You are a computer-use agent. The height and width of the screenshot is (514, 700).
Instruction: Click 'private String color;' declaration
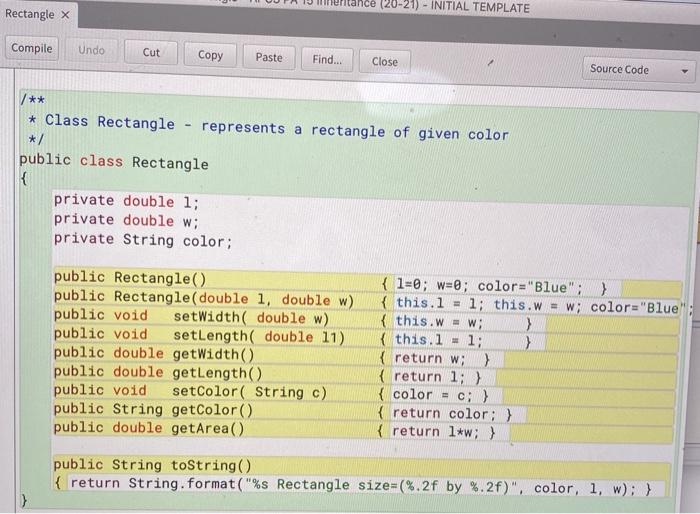(x=143, y=240)
